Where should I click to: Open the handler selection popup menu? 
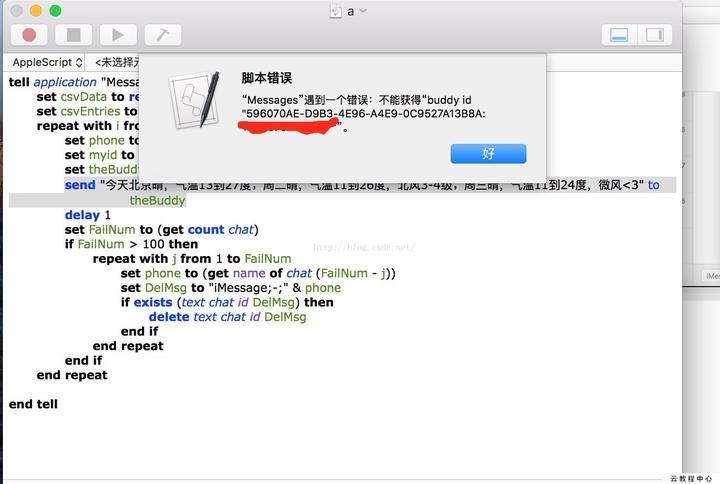click(116, 62)
